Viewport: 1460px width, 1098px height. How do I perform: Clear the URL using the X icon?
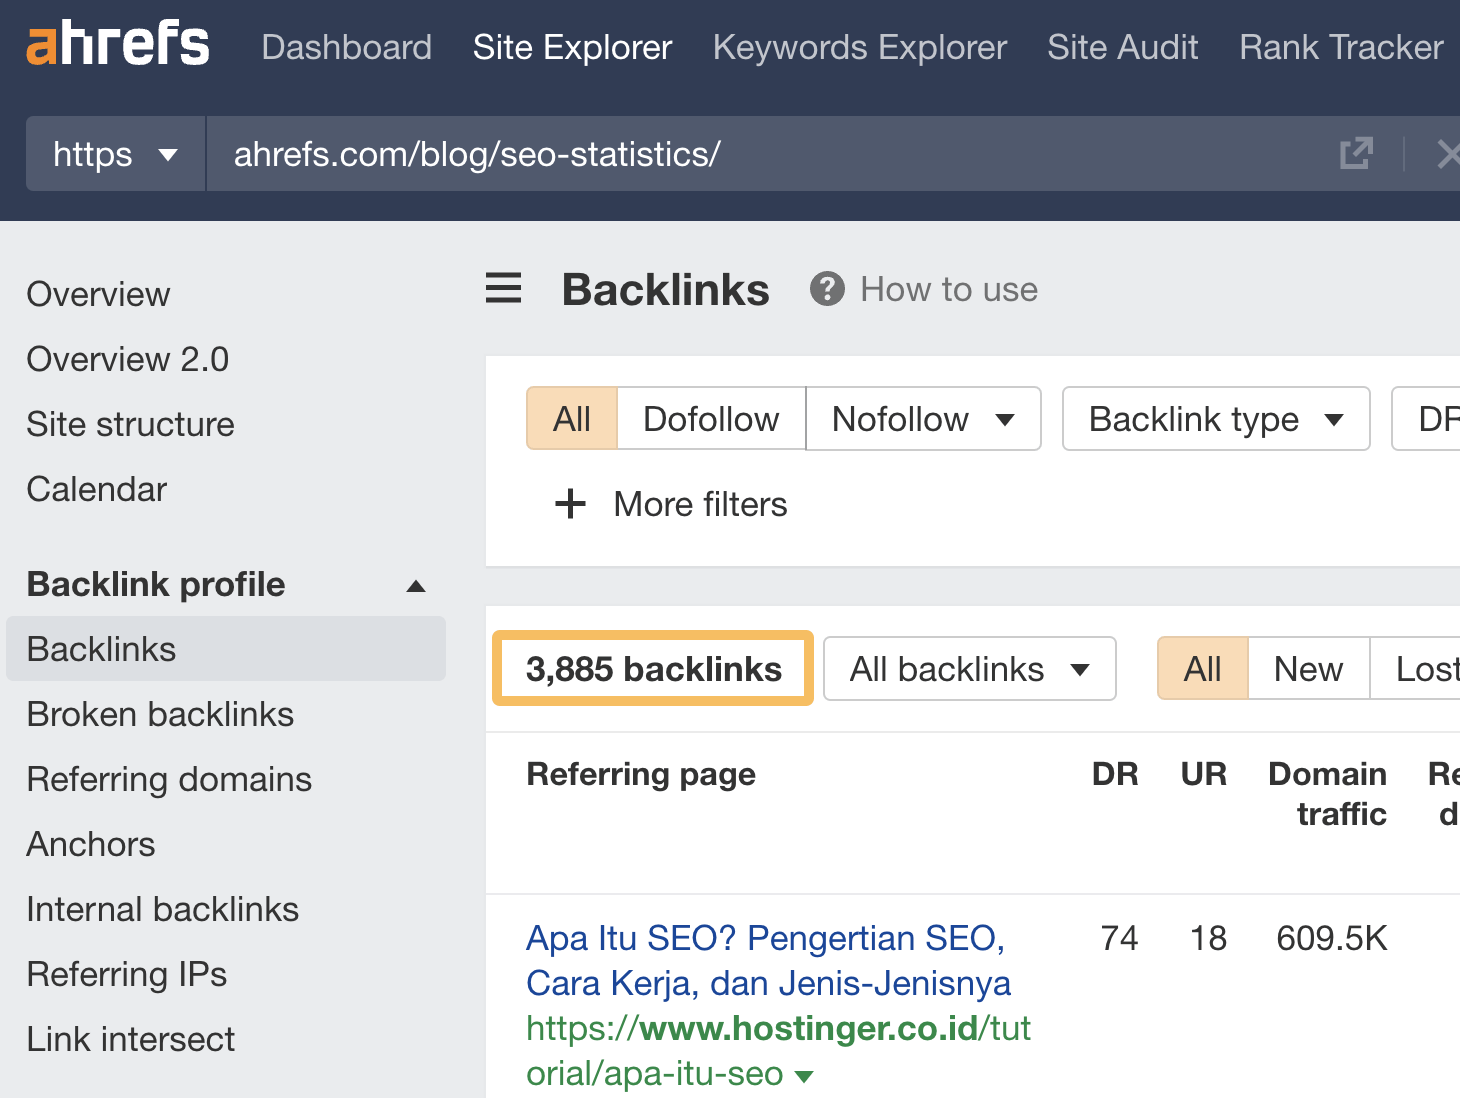1449,153
